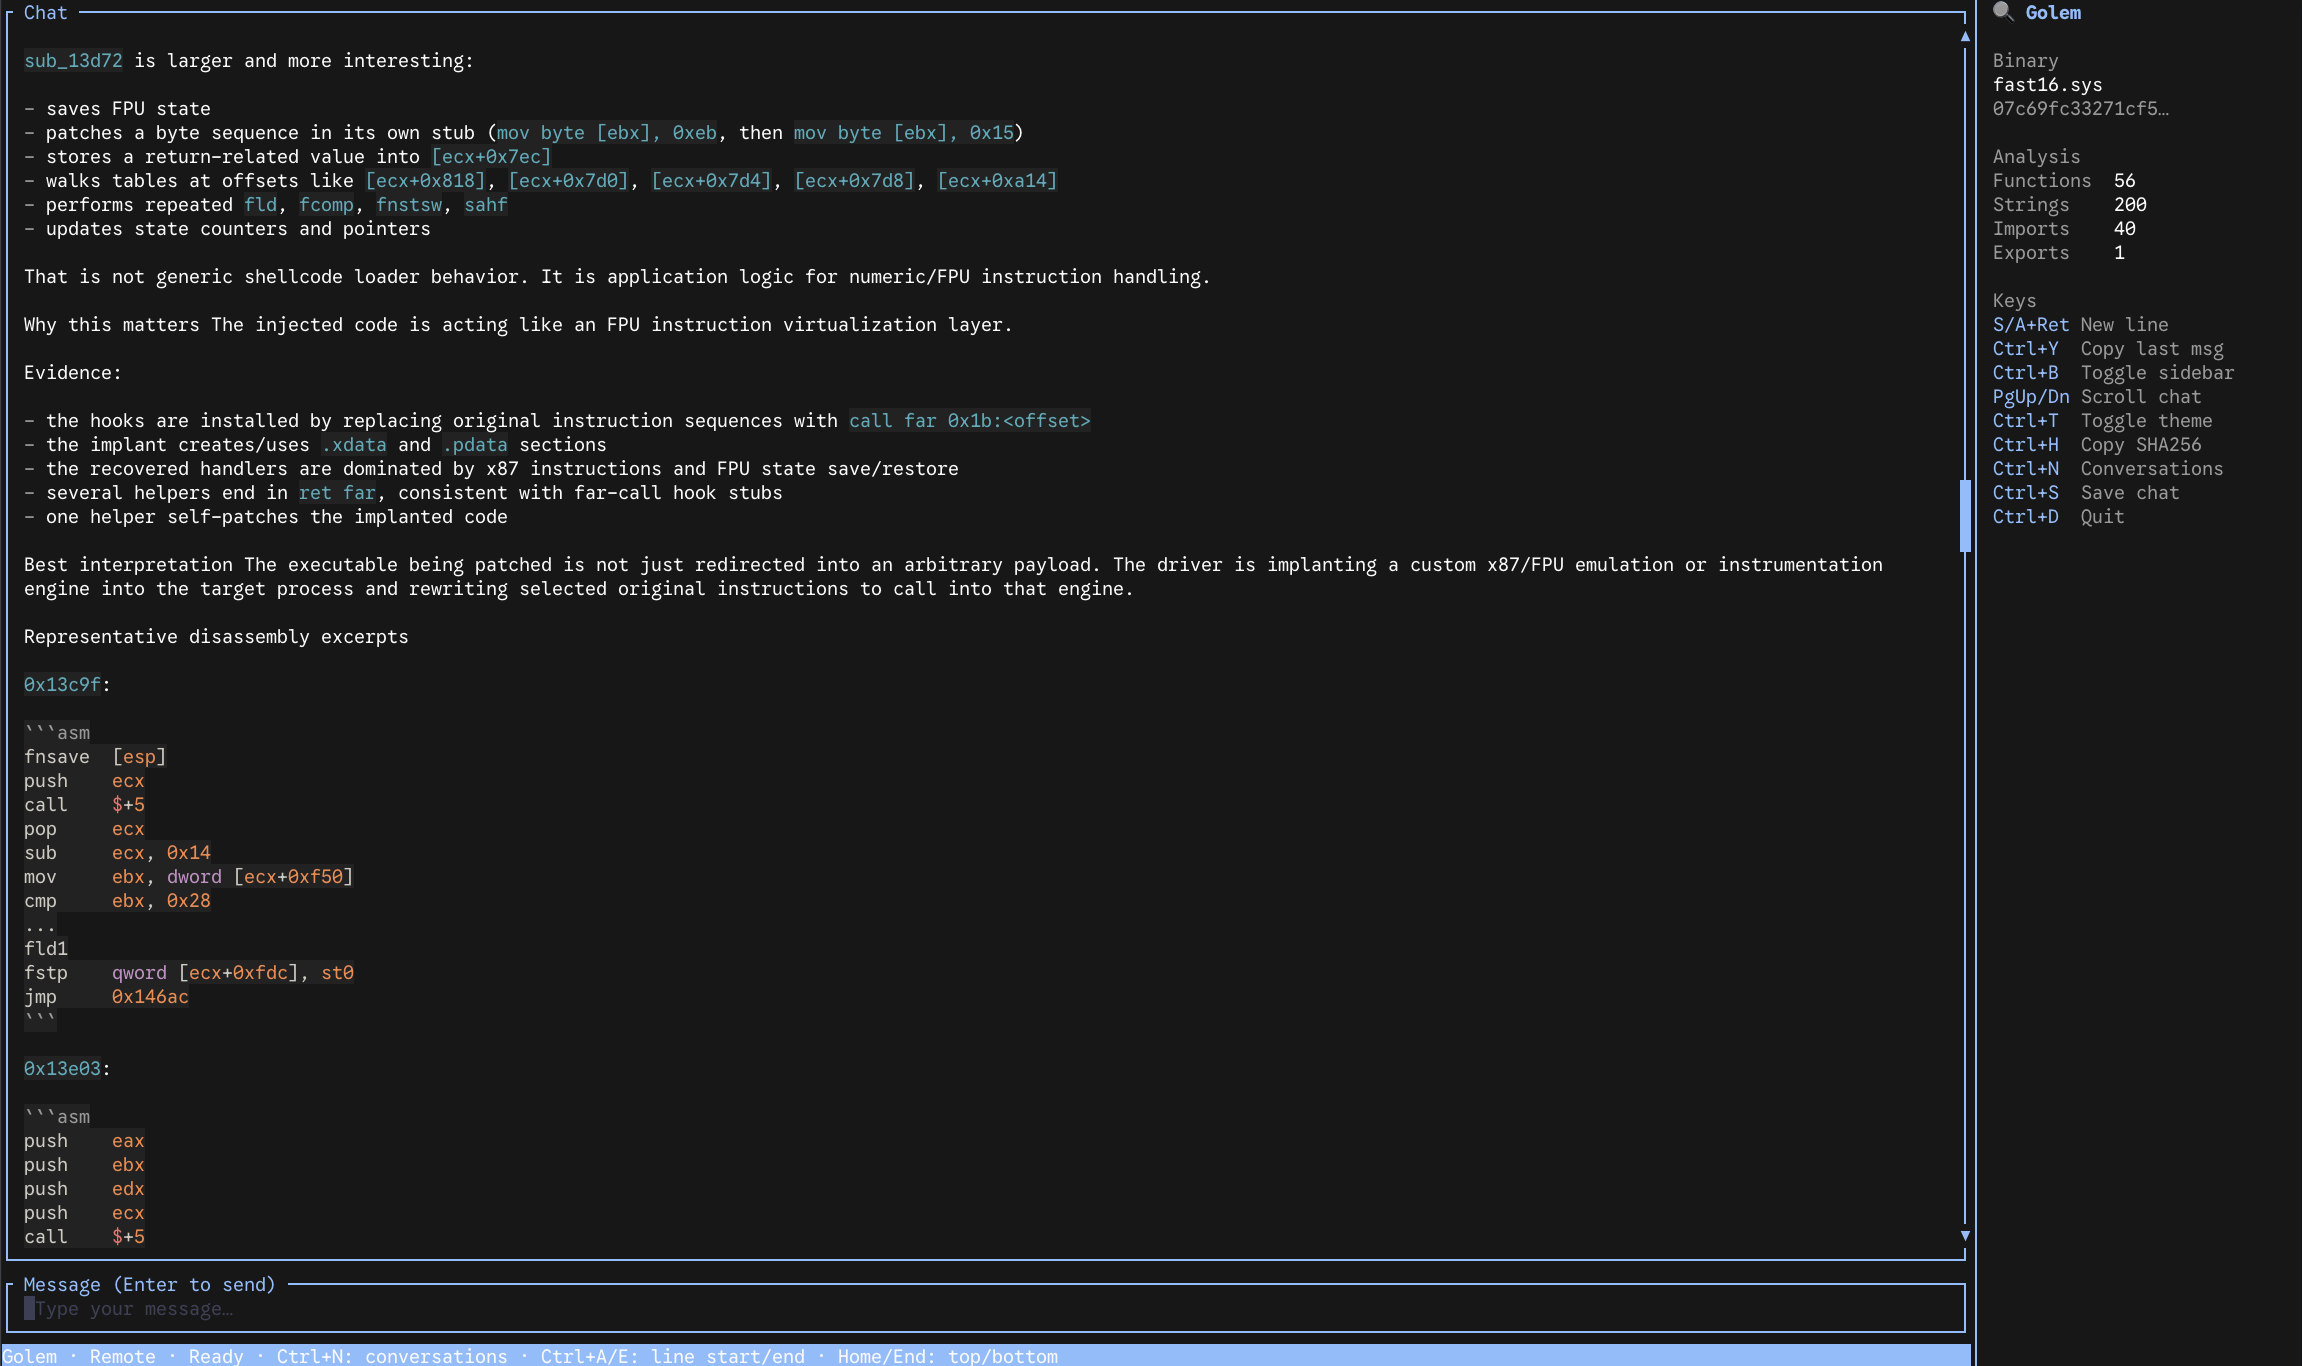Click the 'fnsave' instruction in the disassembly

[57, 757]
